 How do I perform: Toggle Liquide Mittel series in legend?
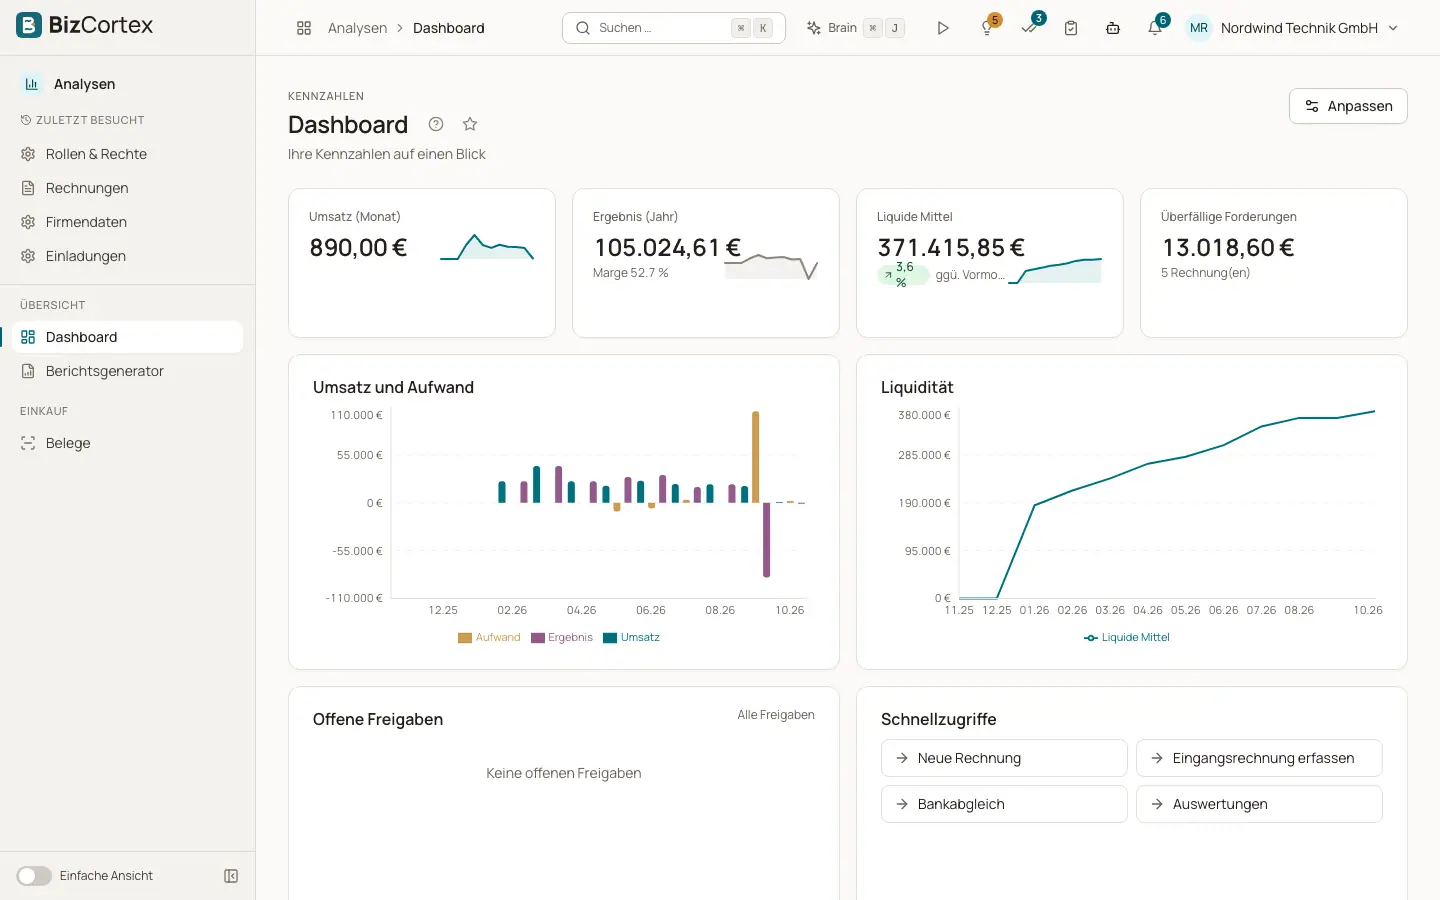[x=1127, y=637]
